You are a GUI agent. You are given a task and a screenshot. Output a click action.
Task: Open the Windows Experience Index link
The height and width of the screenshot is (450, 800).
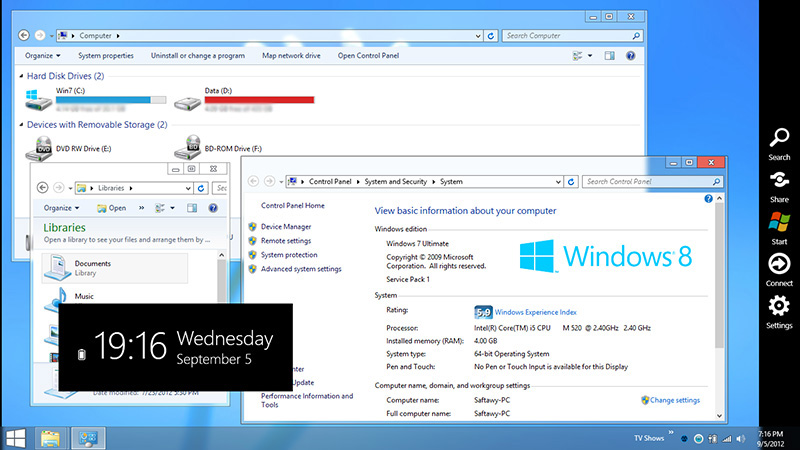pyautogui.click(x=535, y=312)
